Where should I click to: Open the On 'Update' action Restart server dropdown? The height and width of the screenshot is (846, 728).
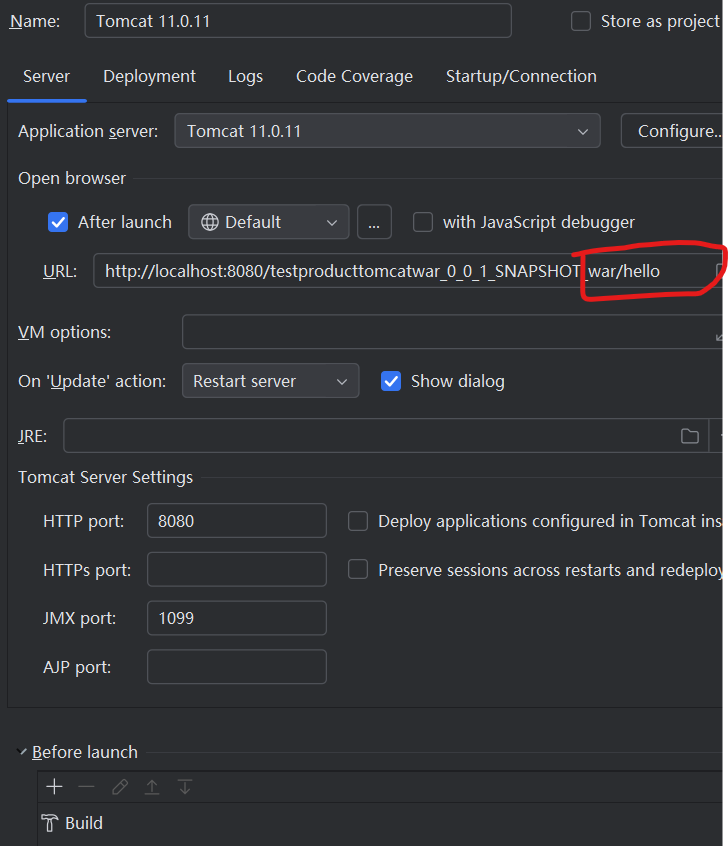click(x=270, y=381)
